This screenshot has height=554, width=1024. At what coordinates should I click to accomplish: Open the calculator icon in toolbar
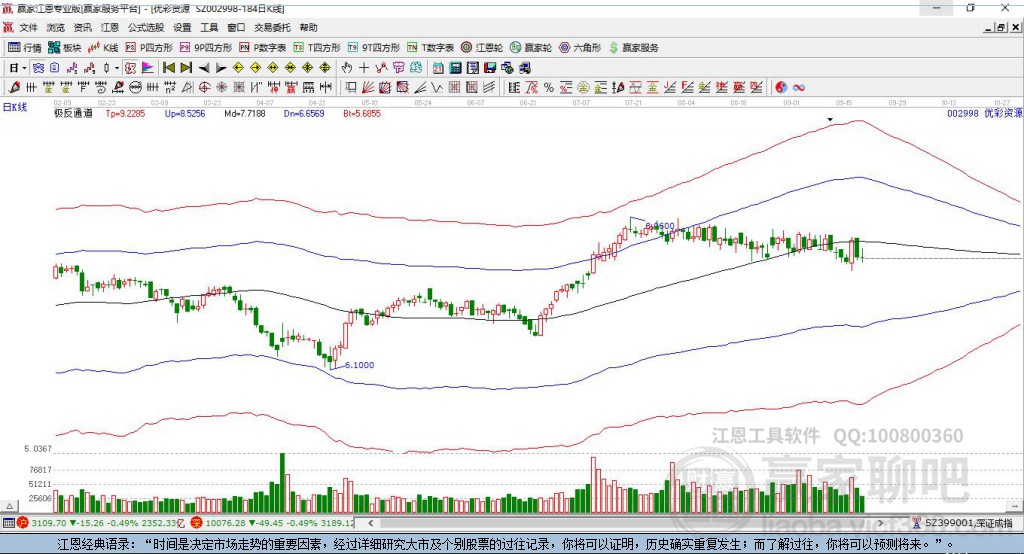click(456, 67)
